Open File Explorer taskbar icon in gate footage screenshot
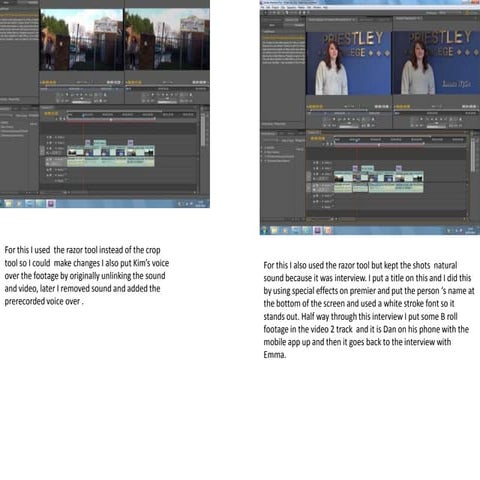480x480 pixels. pos(8,203)
